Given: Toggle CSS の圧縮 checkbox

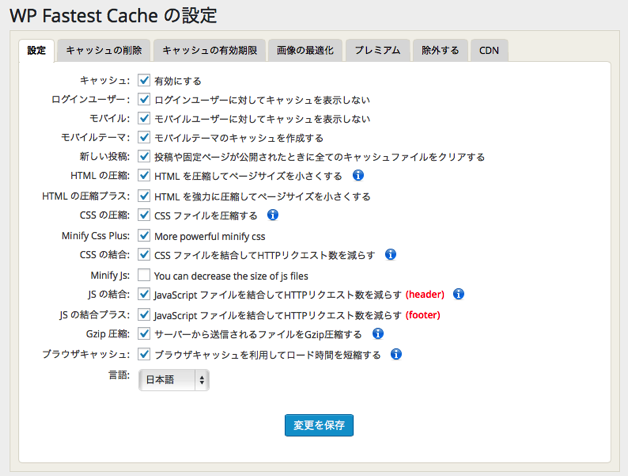Looking at the screenshot, I should click(144, 215).
